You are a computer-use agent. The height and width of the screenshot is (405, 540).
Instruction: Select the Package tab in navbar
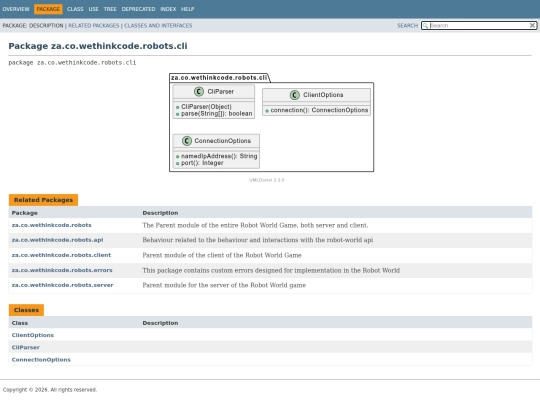[48, 9]
